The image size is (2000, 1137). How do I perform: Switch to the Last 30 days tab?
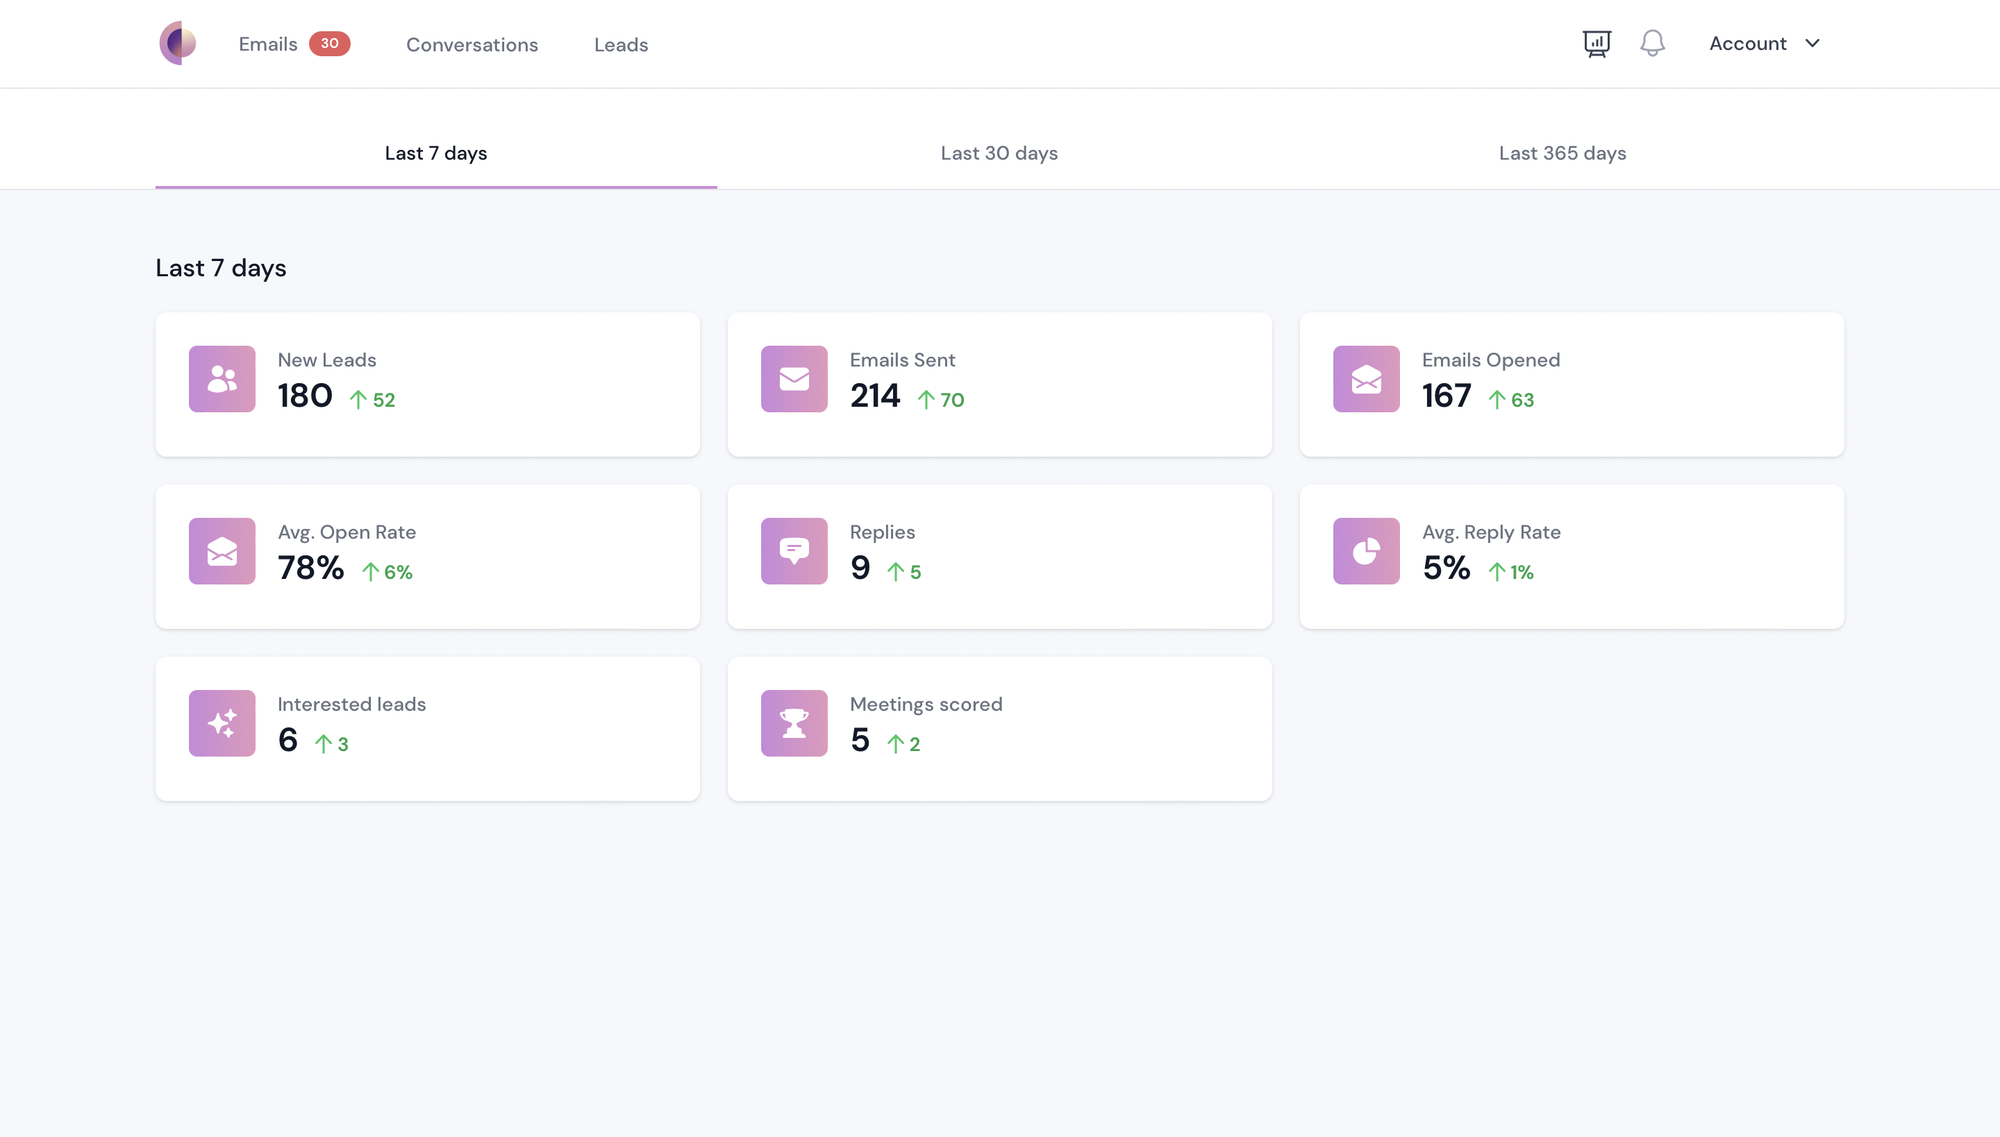tap(999, 154)
